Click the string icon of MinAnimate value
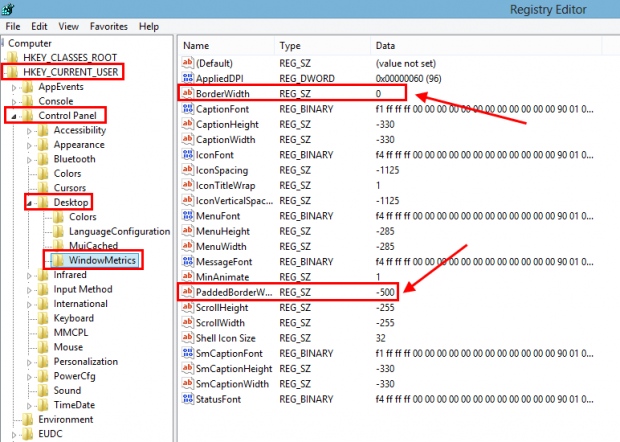Image resolution: width=620 pixels, height=442 pixels. click(187, 276)
